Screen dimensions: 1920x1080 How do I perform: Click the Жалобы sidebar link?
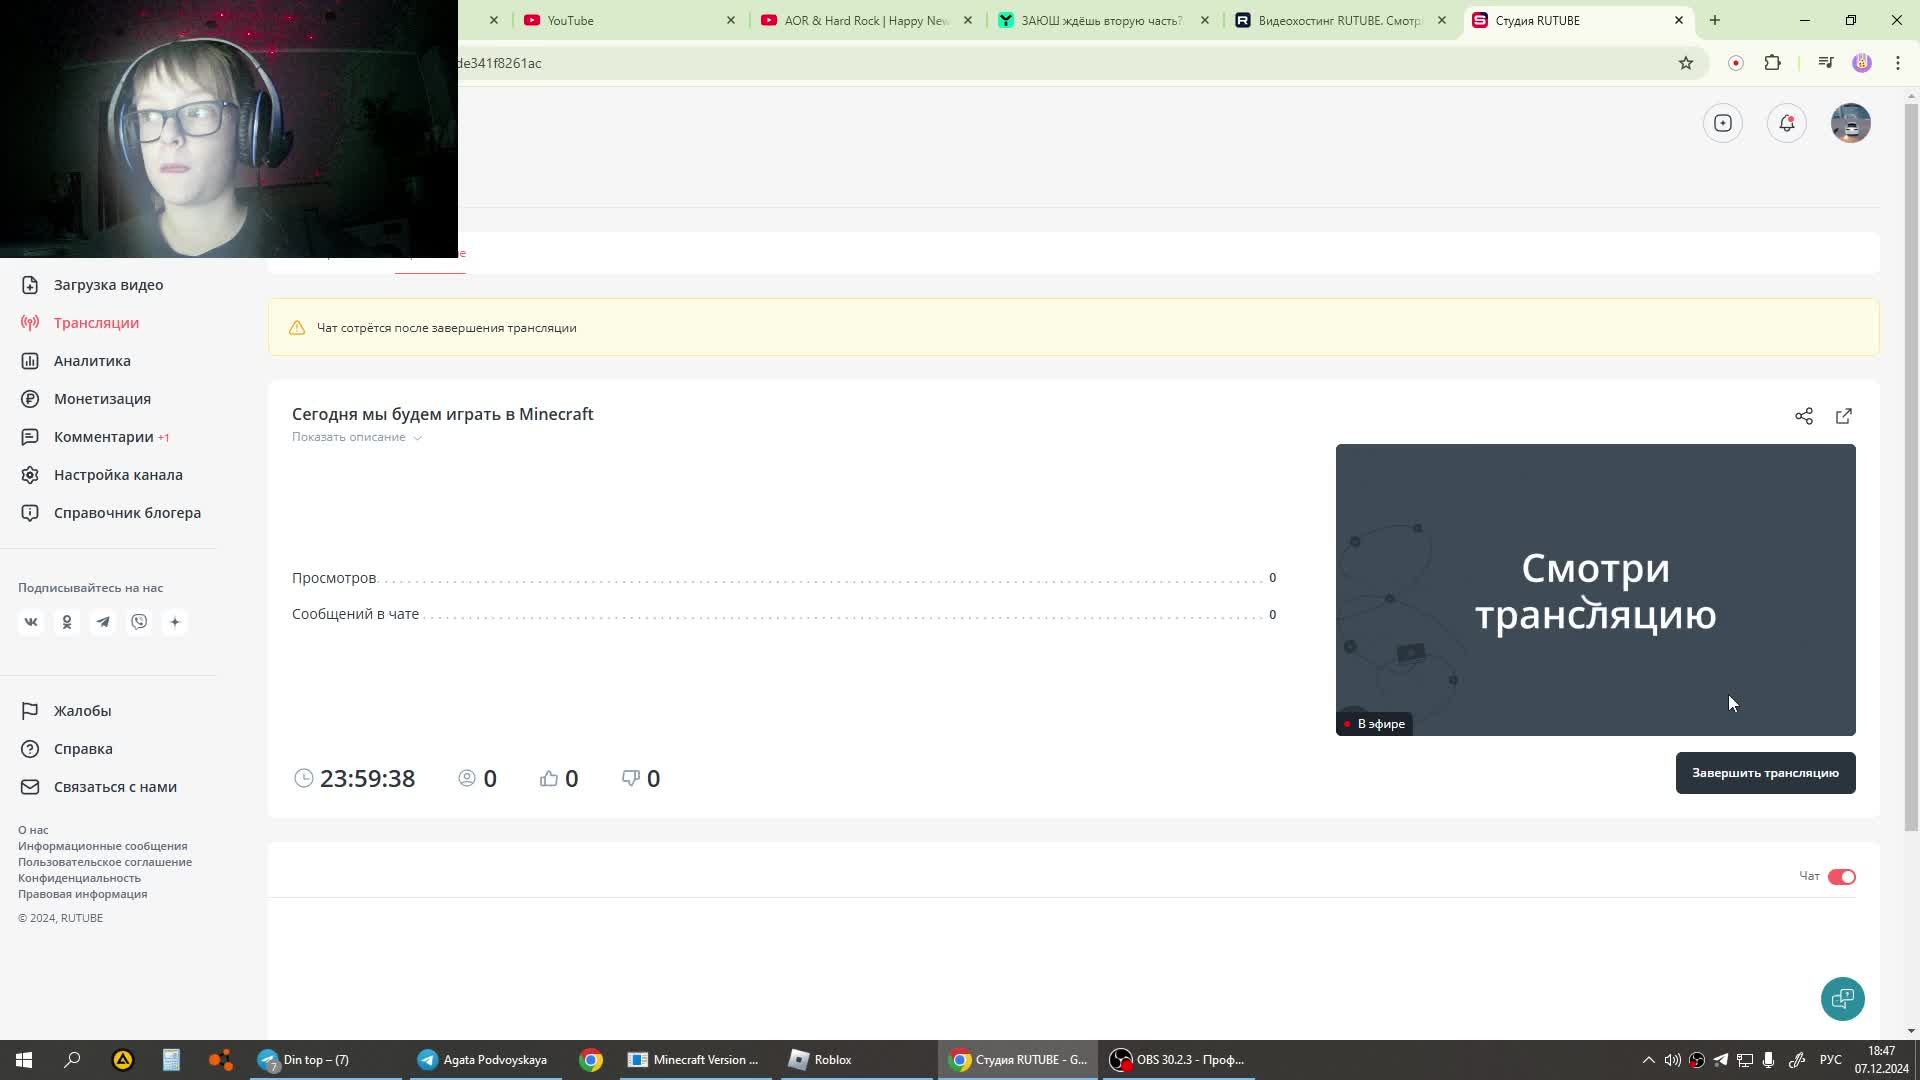coord(83,709)
